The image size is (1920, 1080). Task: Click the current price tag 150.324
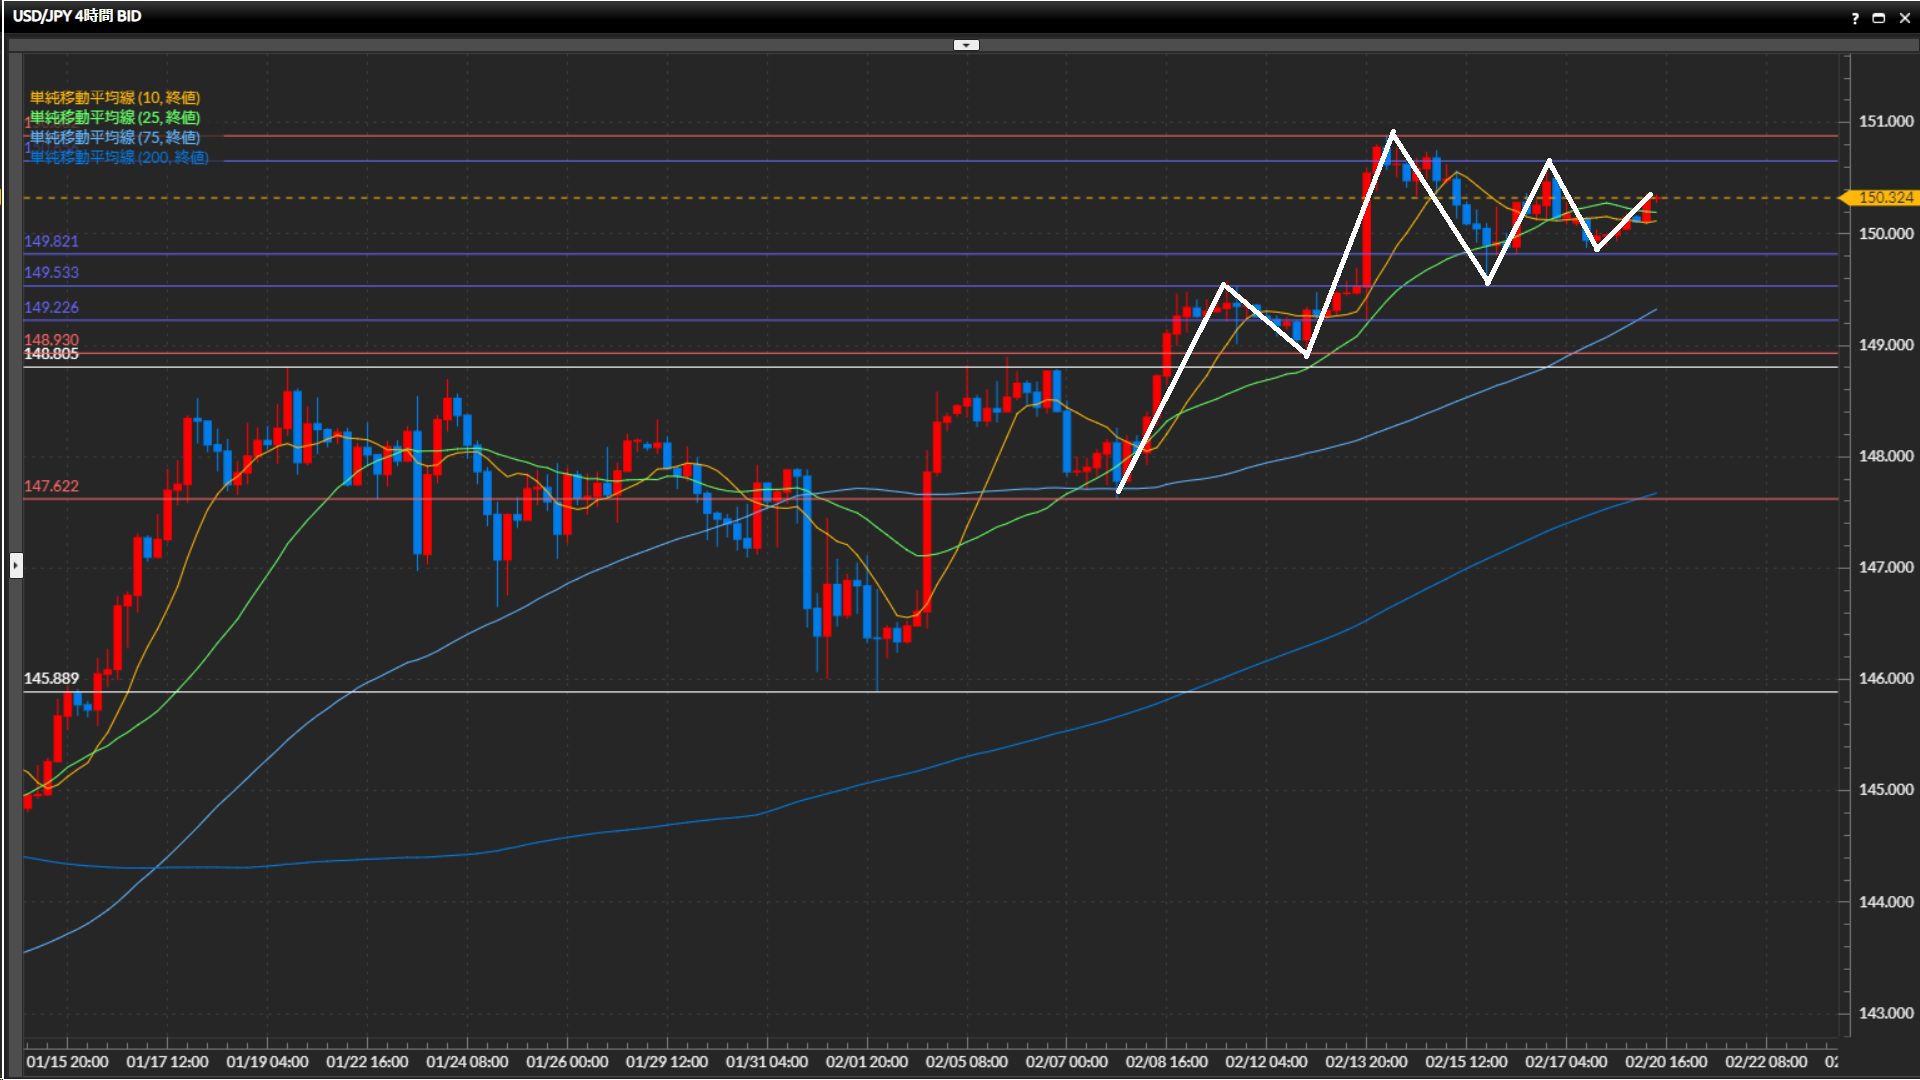1883,198
